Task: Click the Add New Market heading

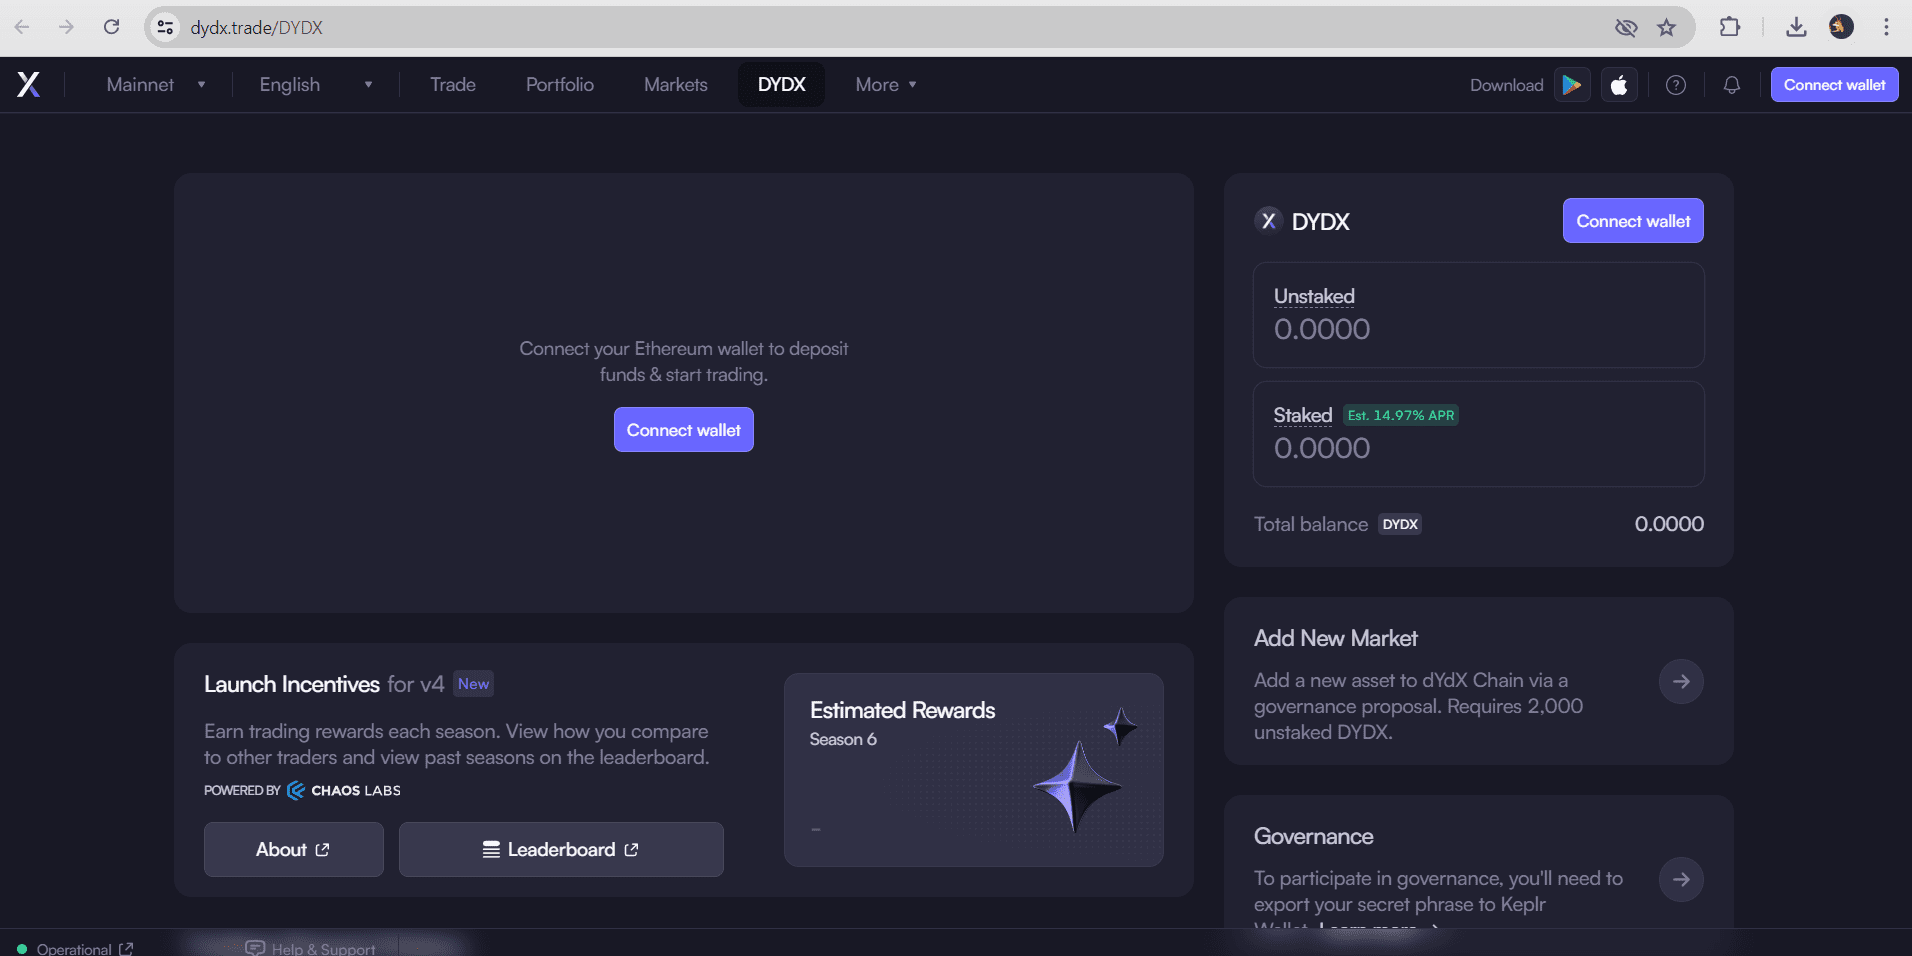Action: [x=1336, y=638]
